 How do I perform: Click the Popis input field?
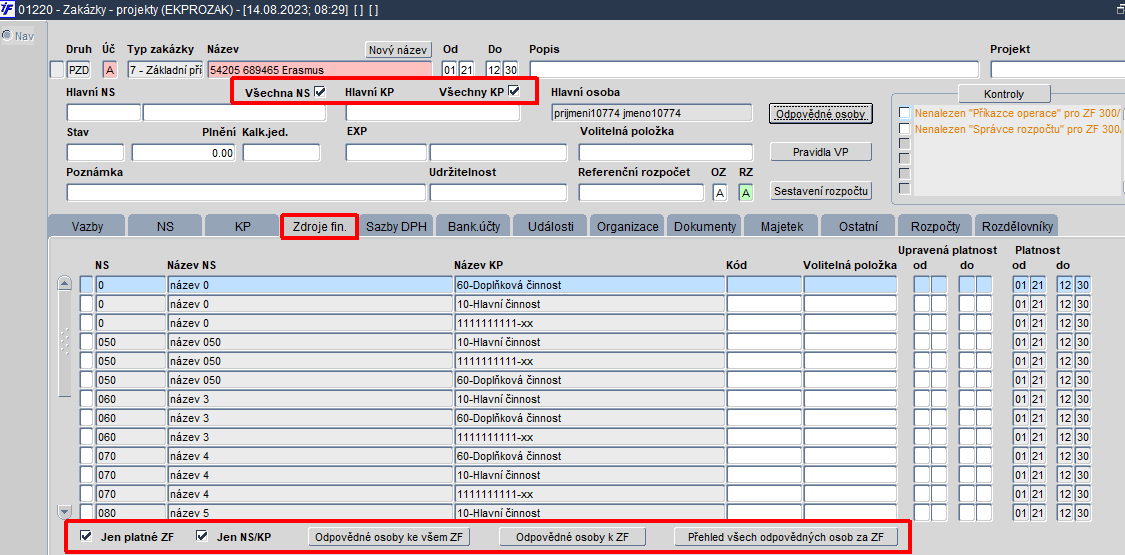(754, 70)
